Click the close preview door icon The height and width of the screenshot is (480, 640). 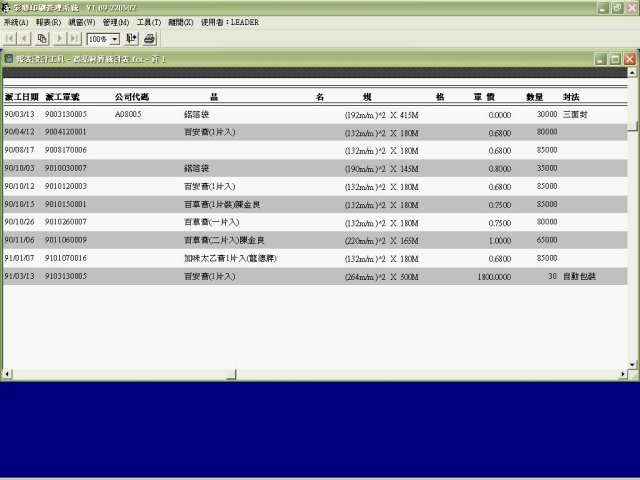(132, 39)
